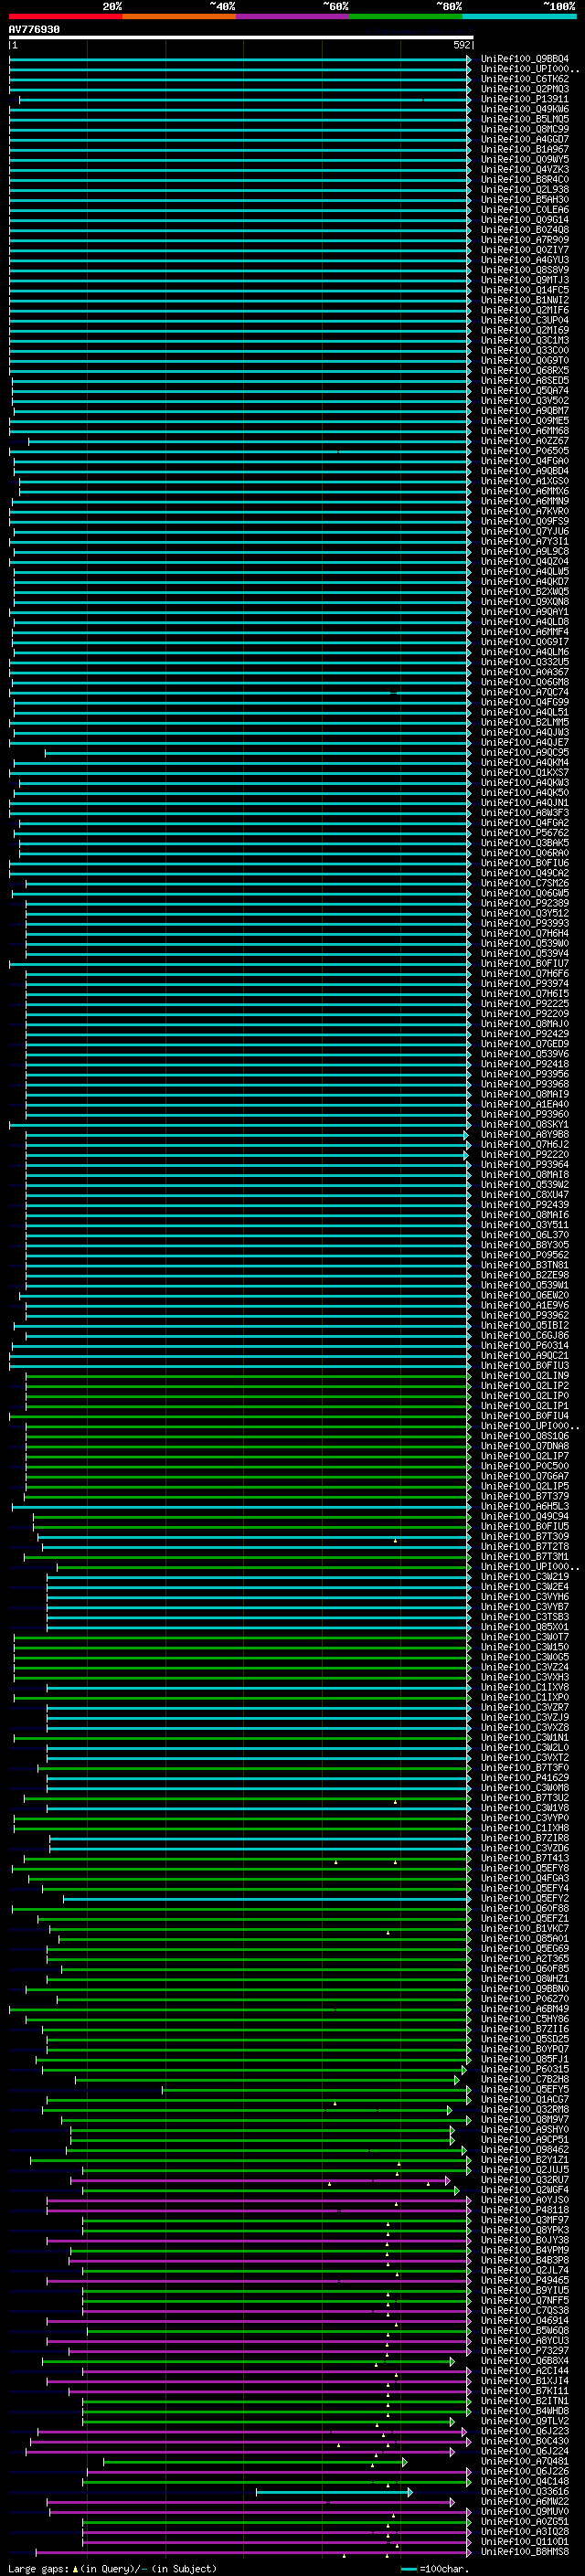
Task: Select label UniRef100_Q9MTJ3
Action: 524,280
